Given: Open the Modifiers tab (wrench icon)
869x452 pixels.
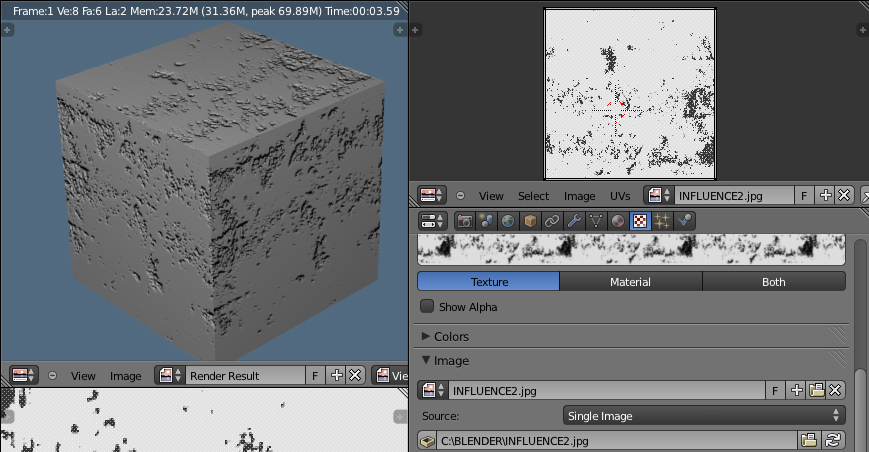Looking at the screenshot, I should click(x=574, y=221).
